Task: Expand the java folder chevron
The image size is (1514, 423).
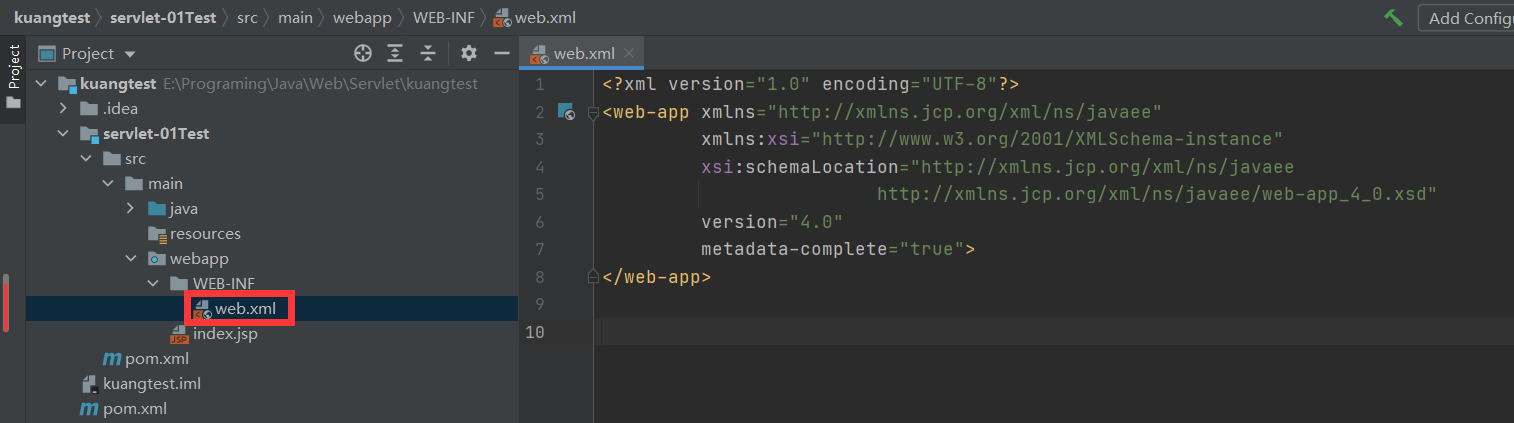Action: click(x=131, y=209)
